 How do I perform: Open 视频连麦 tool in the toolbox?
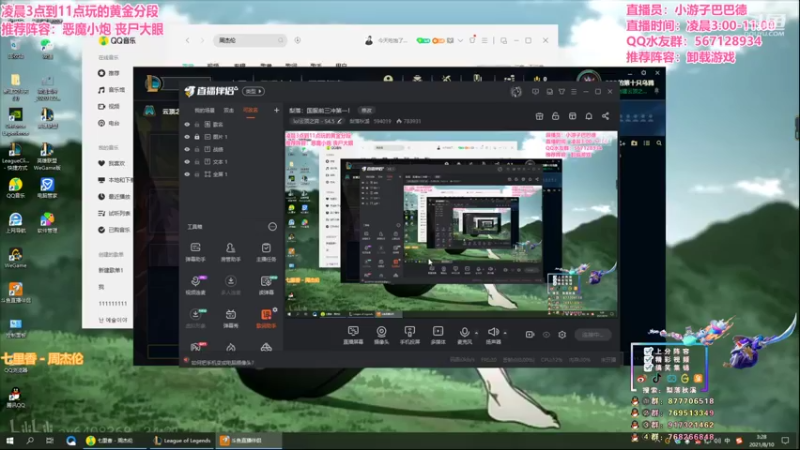click(x=195, y=285)
